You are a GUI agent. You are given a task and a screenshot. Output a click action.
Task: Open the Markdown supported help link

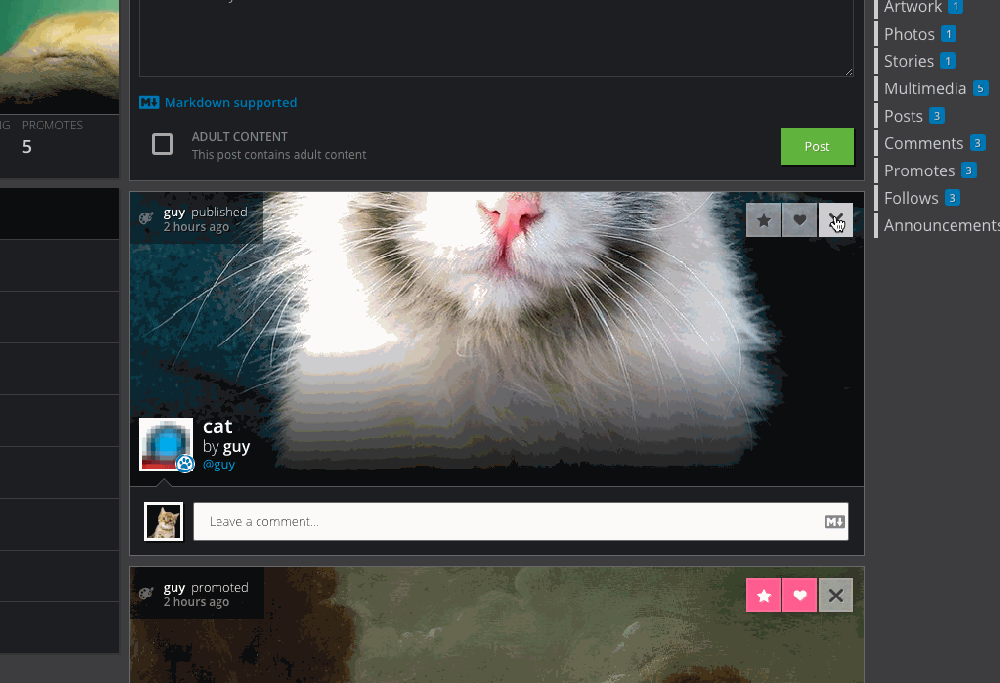[230, 102]
